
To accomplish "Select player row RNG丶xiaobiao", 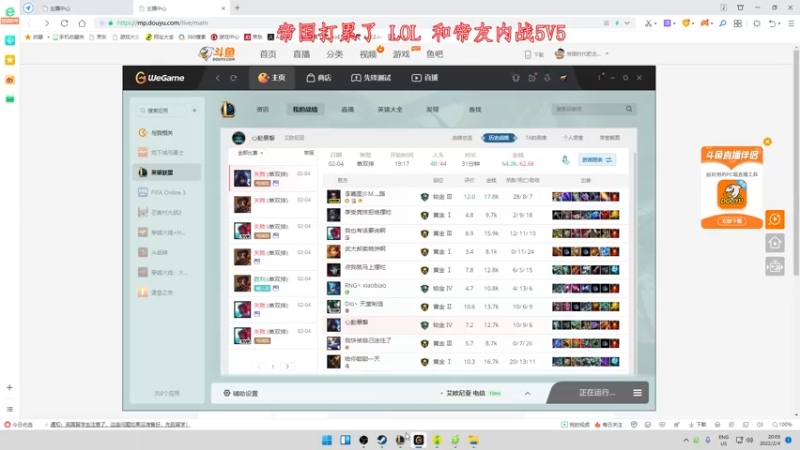I will click(x=475, y=288).
